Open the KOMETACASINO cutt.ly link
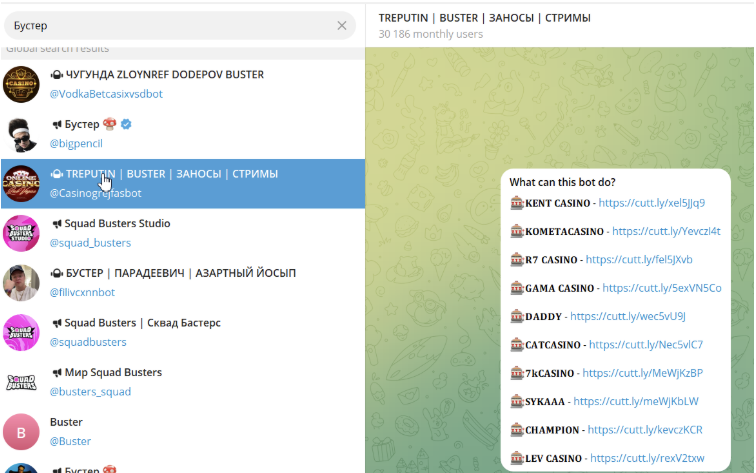The image size is (756, 473). pyautogui.click(x=666, y=231)
